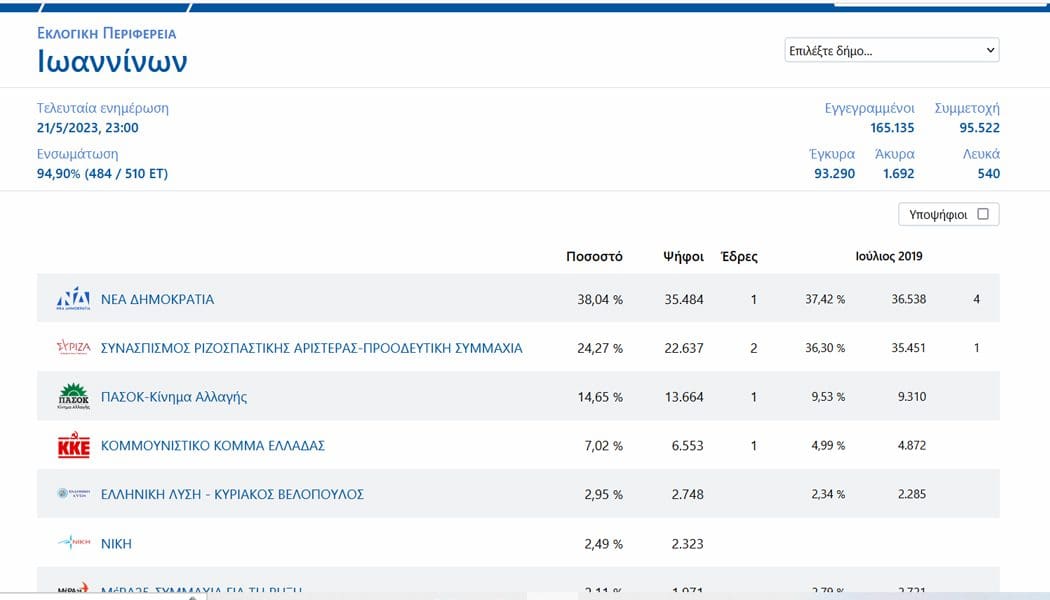Click the dropdown arrow of municipality selector
This screenshot has width=1050, height=600.
pyautogui.click(x=990, y=50)
